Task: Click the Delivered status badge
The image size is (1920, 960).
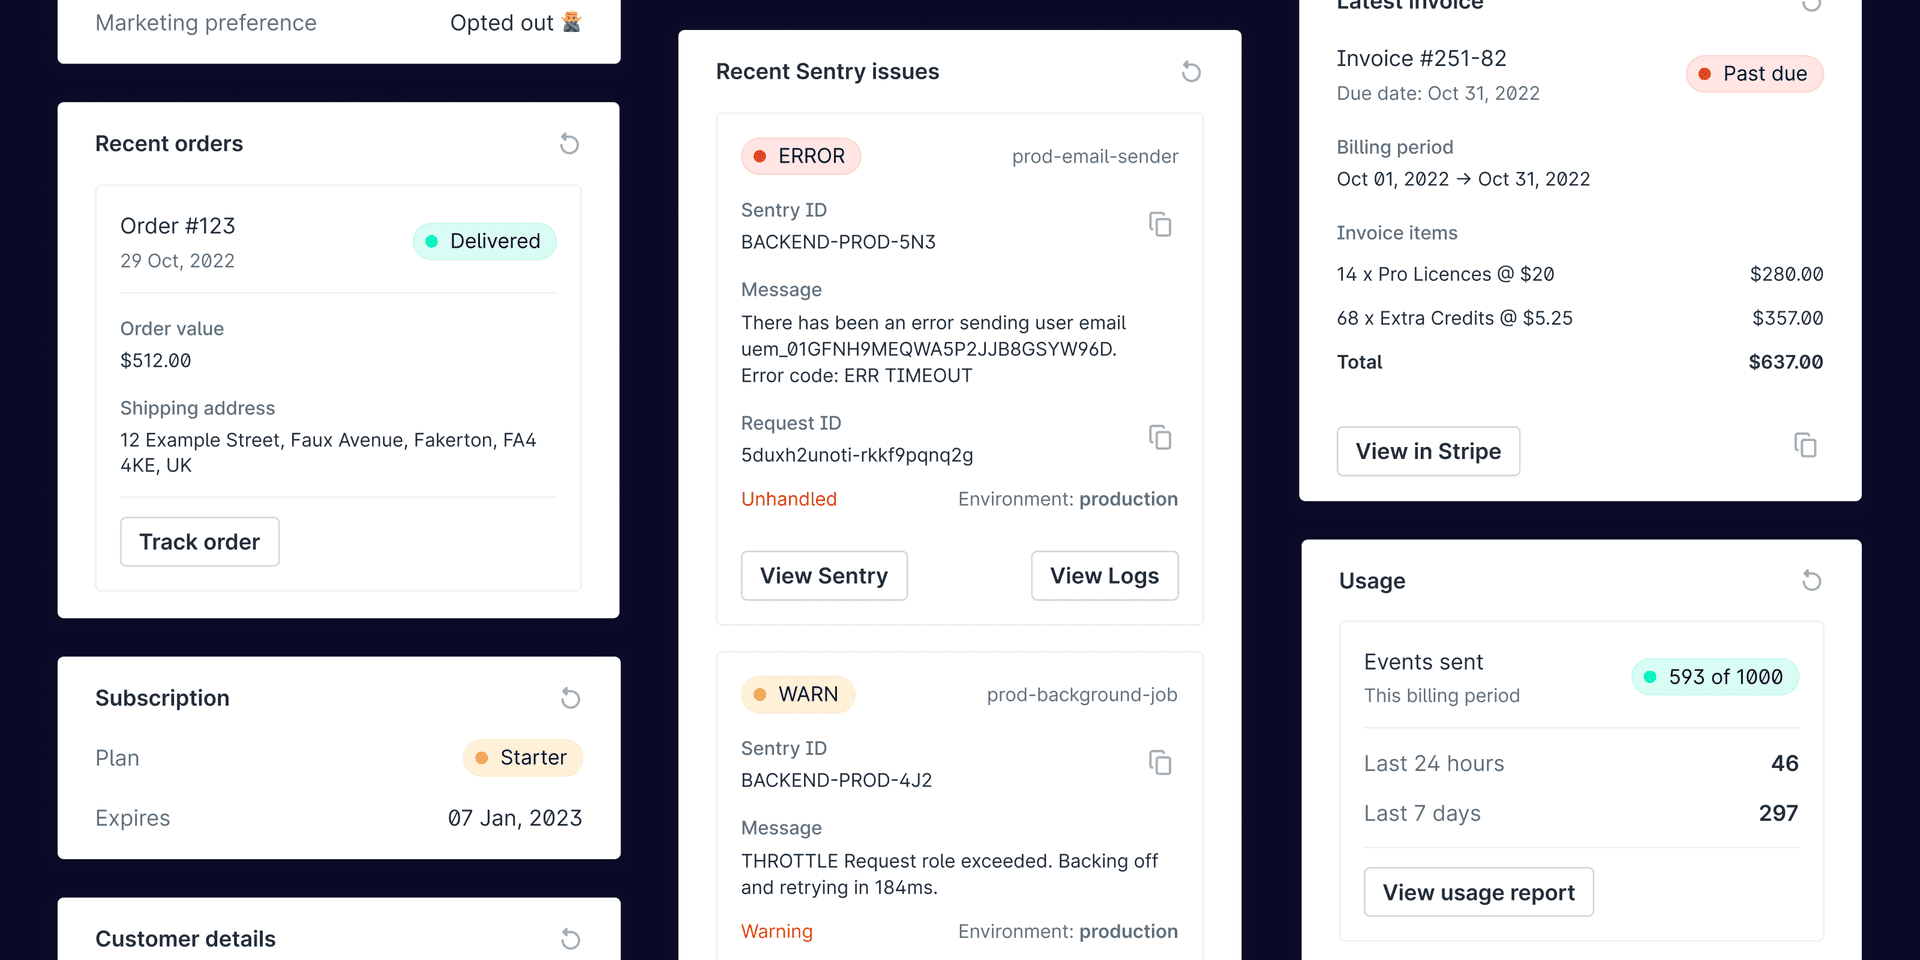Action: (x=484, y=241)
